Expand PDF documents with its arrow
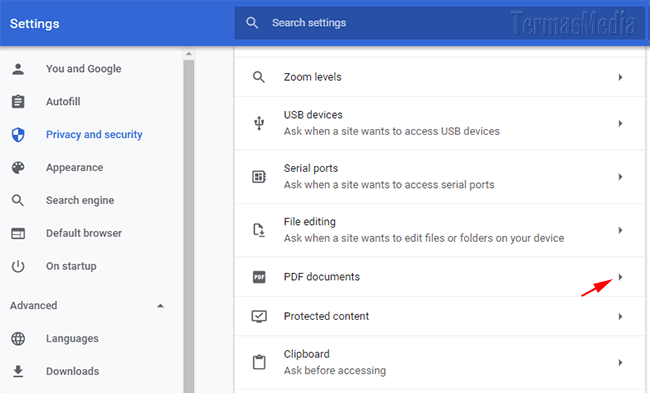The height and width of the screenshot is (393, 650). [620, 277]
